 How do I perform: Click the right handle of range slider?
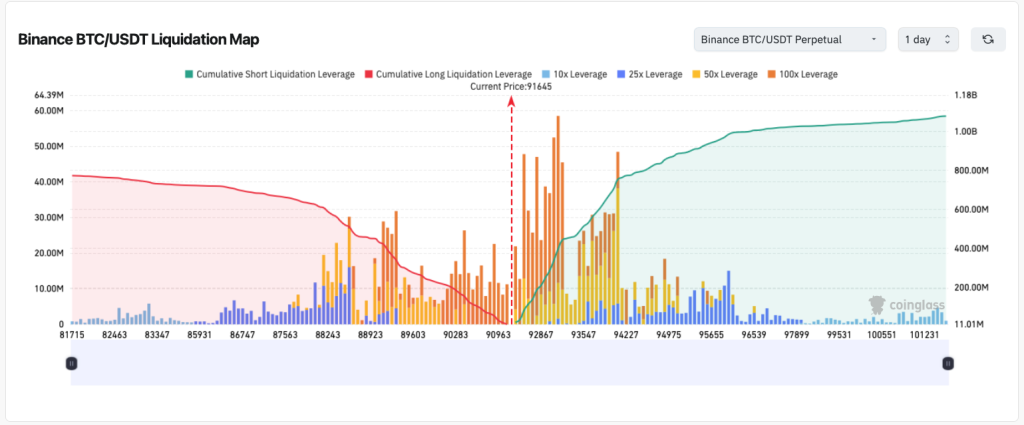[948, 365]
